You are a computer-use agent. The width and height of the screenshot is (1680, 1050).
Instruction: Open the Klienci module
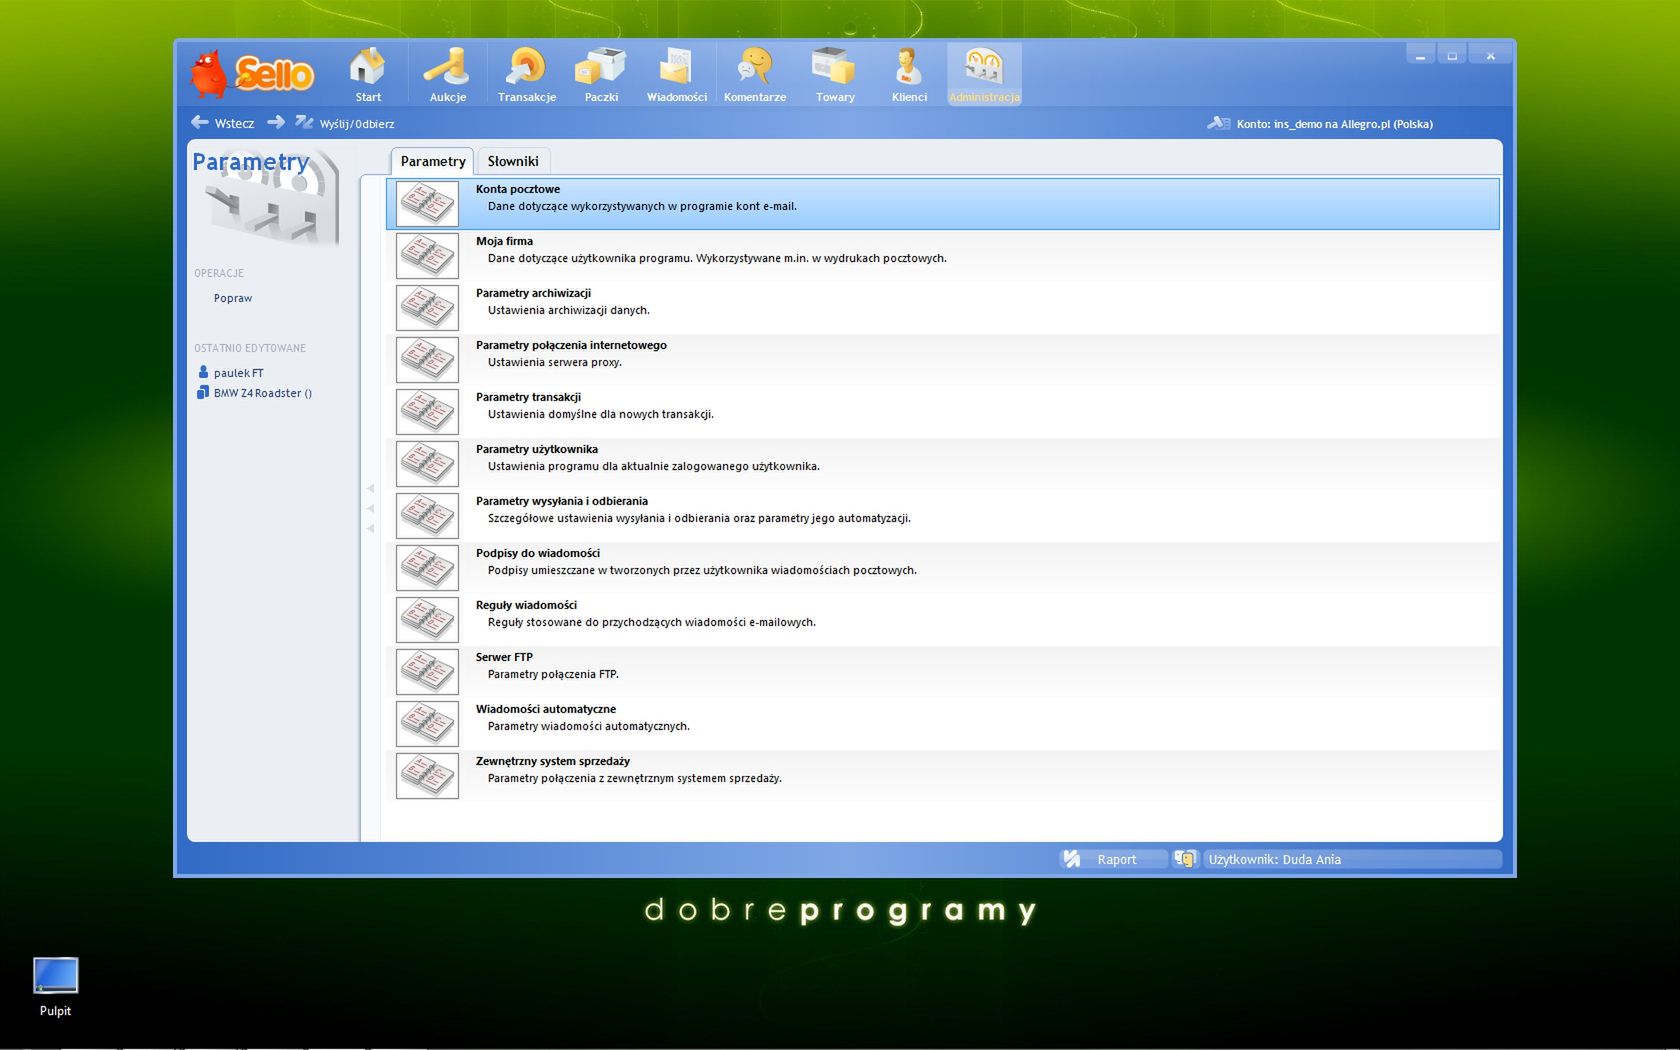tap(909, 74)
